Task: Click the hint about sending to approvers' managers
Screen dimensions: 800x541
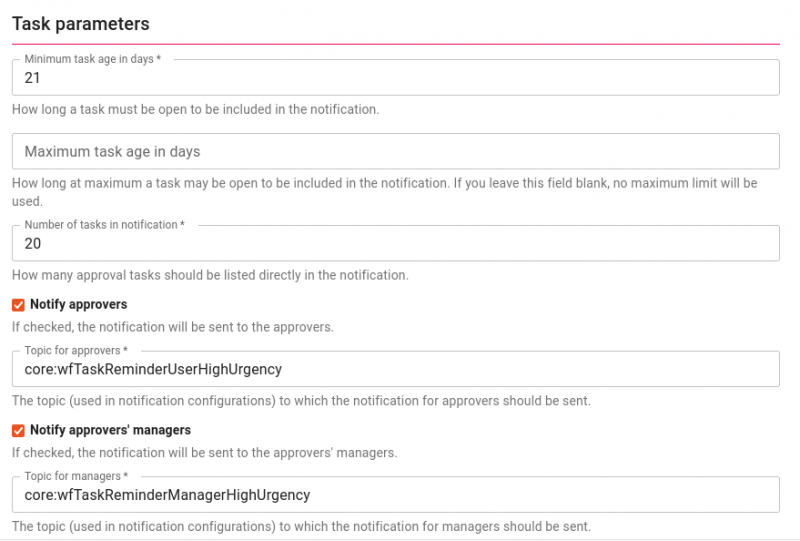Action: 204,452
